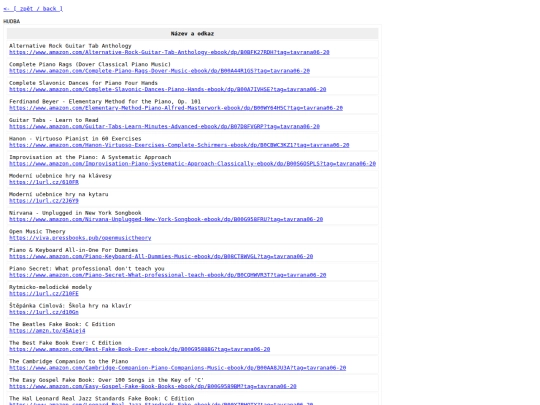Select title Alternative Rock Guitar Tab Anthology
540x405 pixels.
point(70,46)
